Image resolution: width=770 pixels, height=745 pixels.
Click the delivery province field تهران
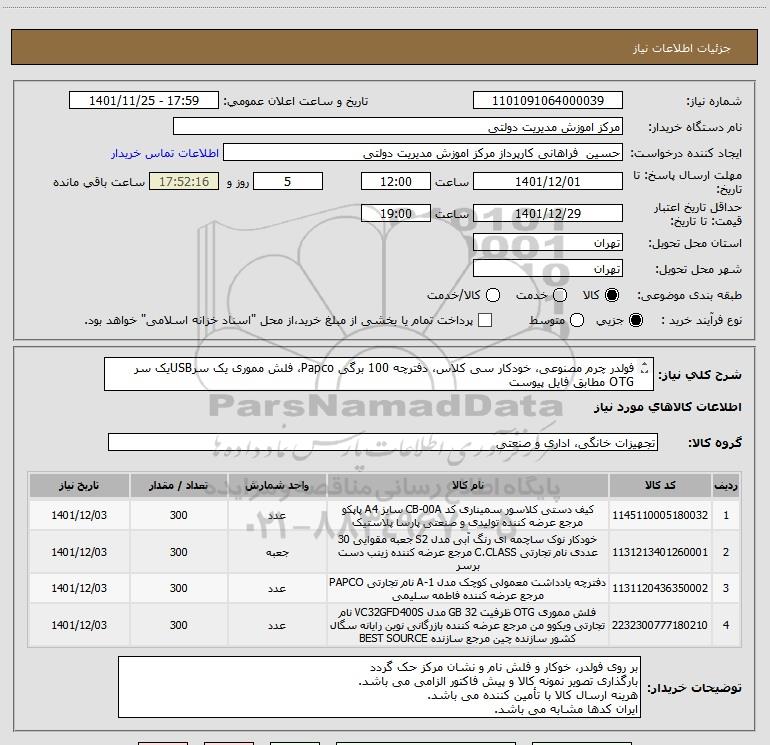(x=548, y=243)
